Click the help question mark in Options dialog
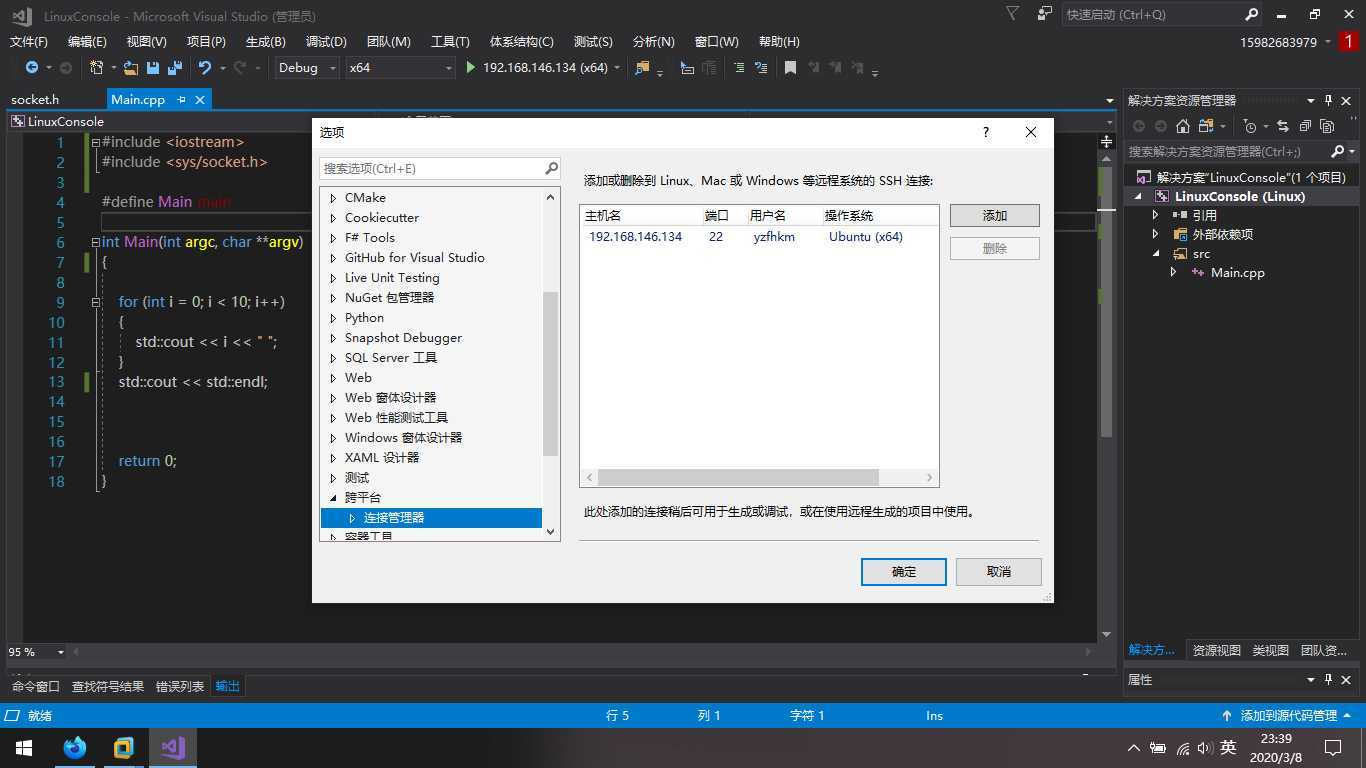The height and width of the screenshot is (768, 1366). [x=986, y=132]
